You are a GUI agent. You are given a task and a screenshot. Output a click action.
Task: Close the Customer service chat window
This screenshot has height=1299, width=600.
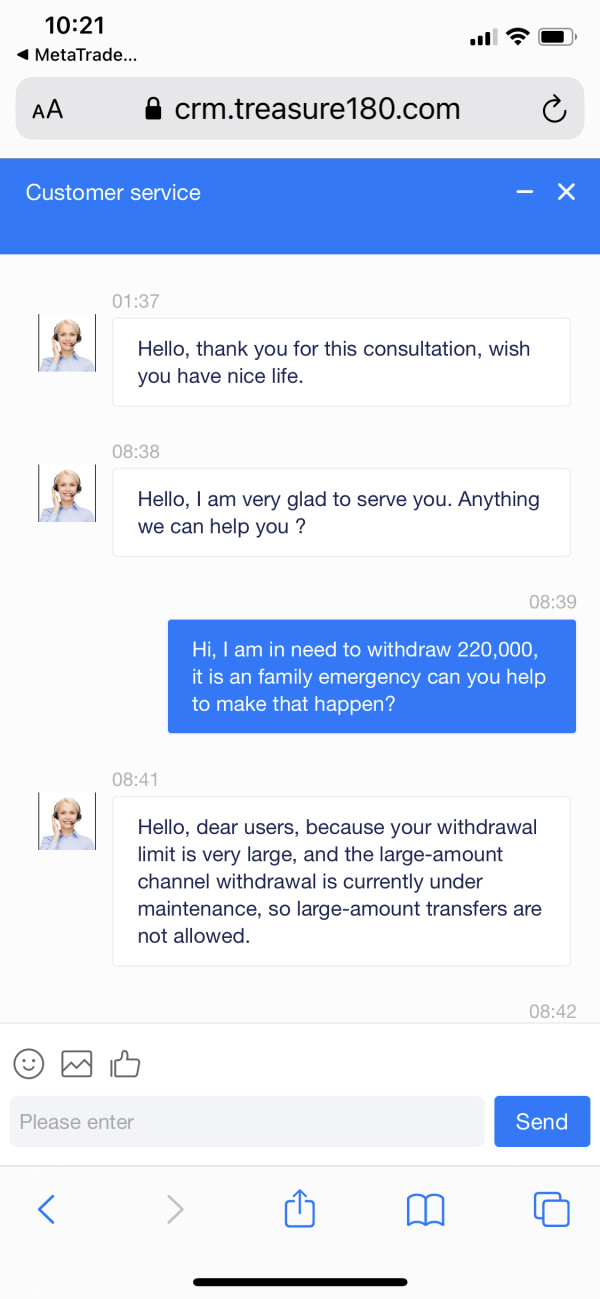(566, 192)
